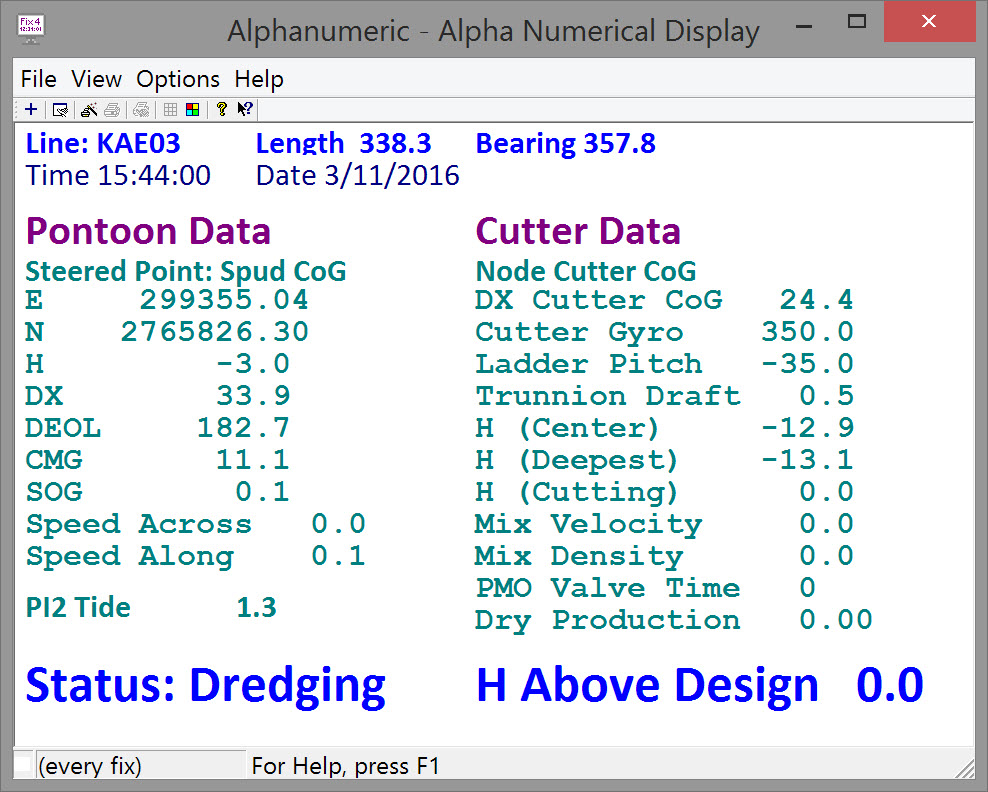Image resolution: width=988 pixels, height=792 pixels.
Task: Click the Cutter Gyro value 350.0
Action: pos(807,332)
